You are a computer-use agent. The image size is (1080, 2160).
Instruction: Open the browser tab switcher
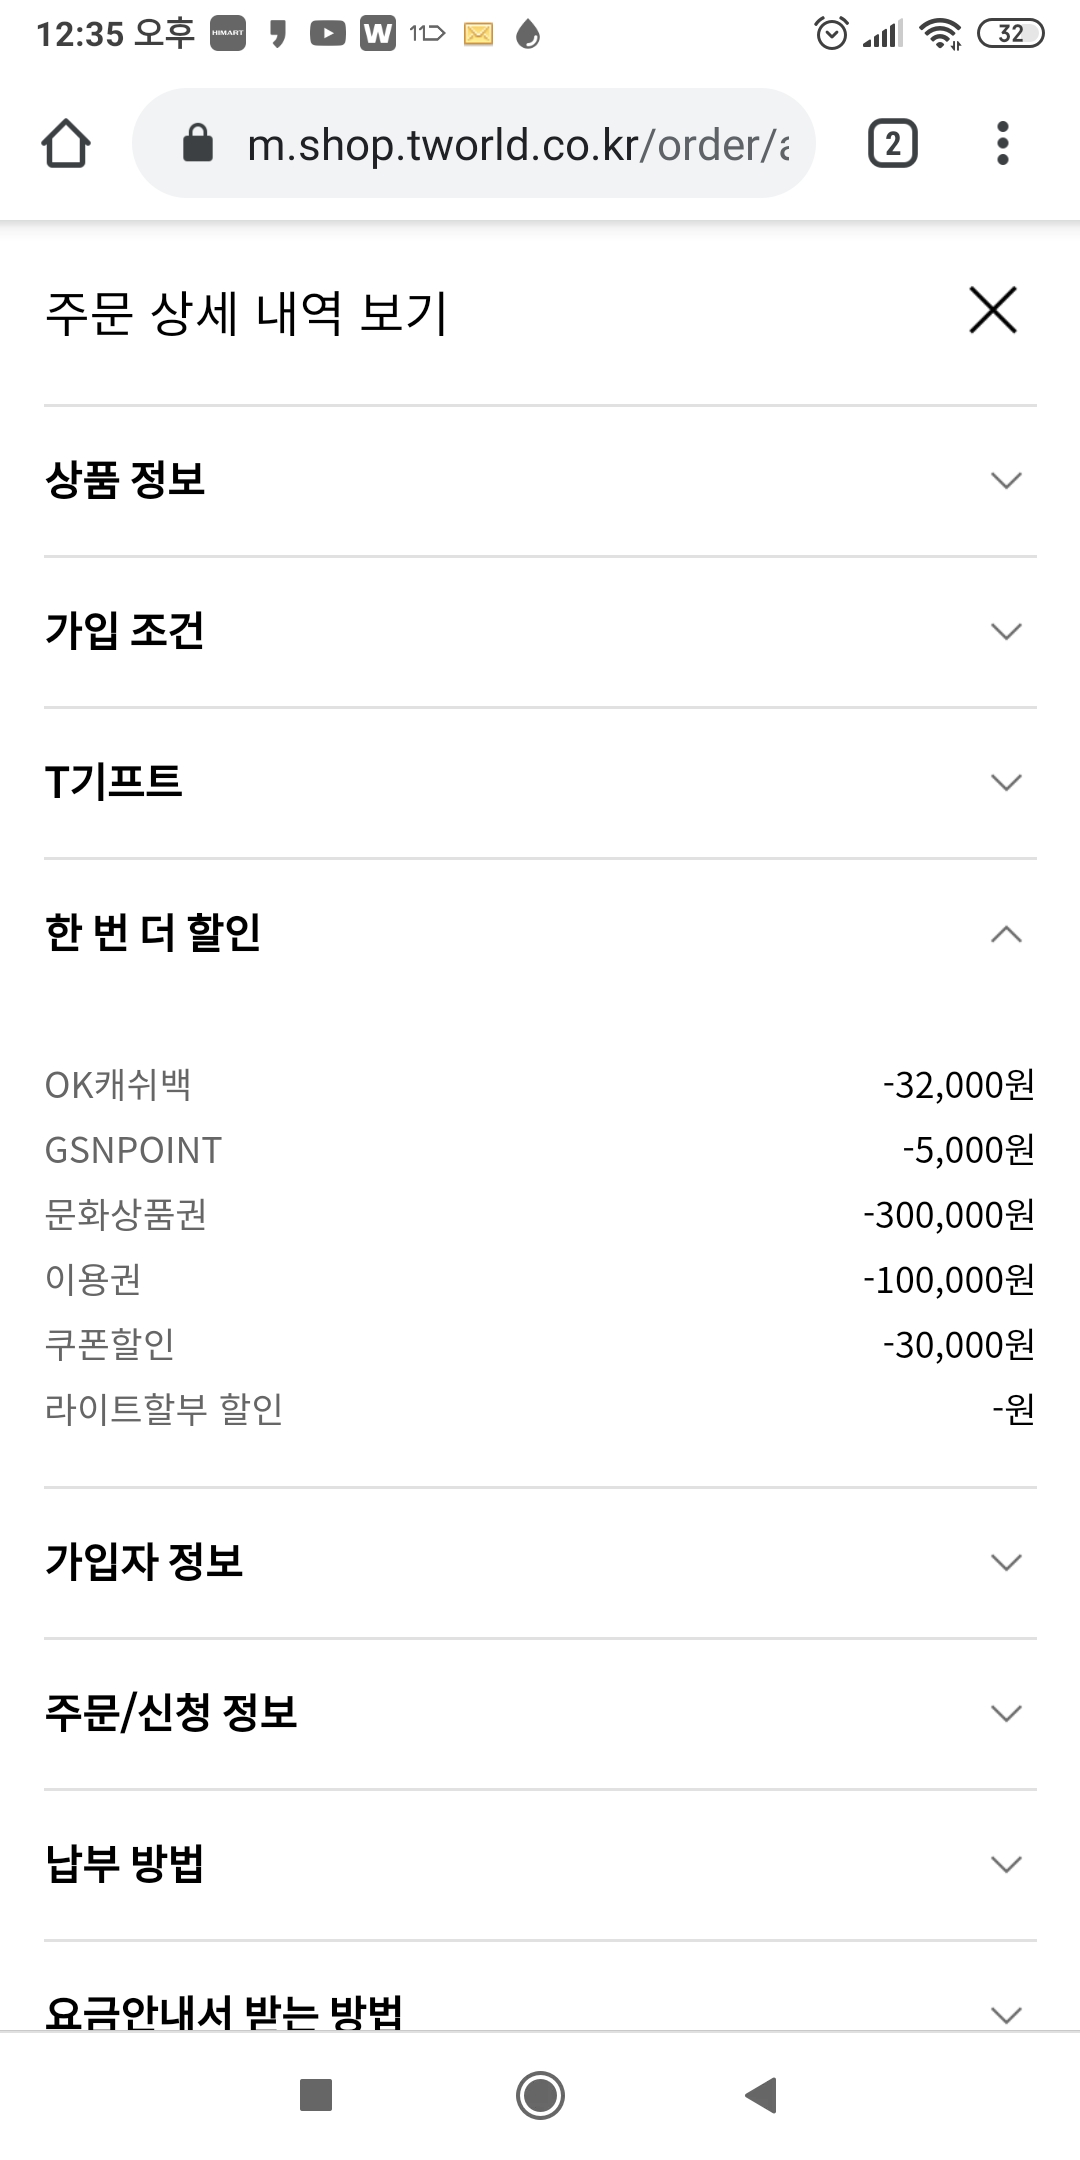point(892,144)
